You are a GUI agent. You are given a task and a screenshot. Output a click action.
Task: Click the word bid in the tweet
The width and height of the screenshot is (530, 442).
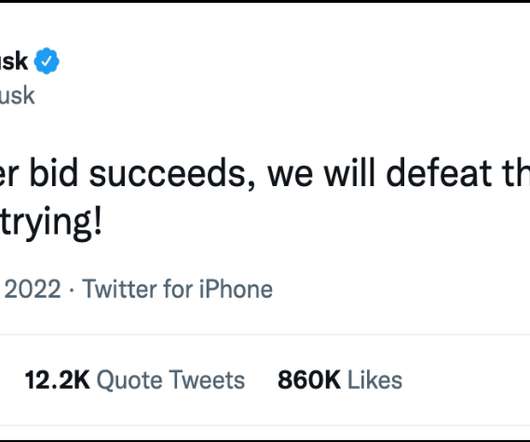[x=54, y=172]
